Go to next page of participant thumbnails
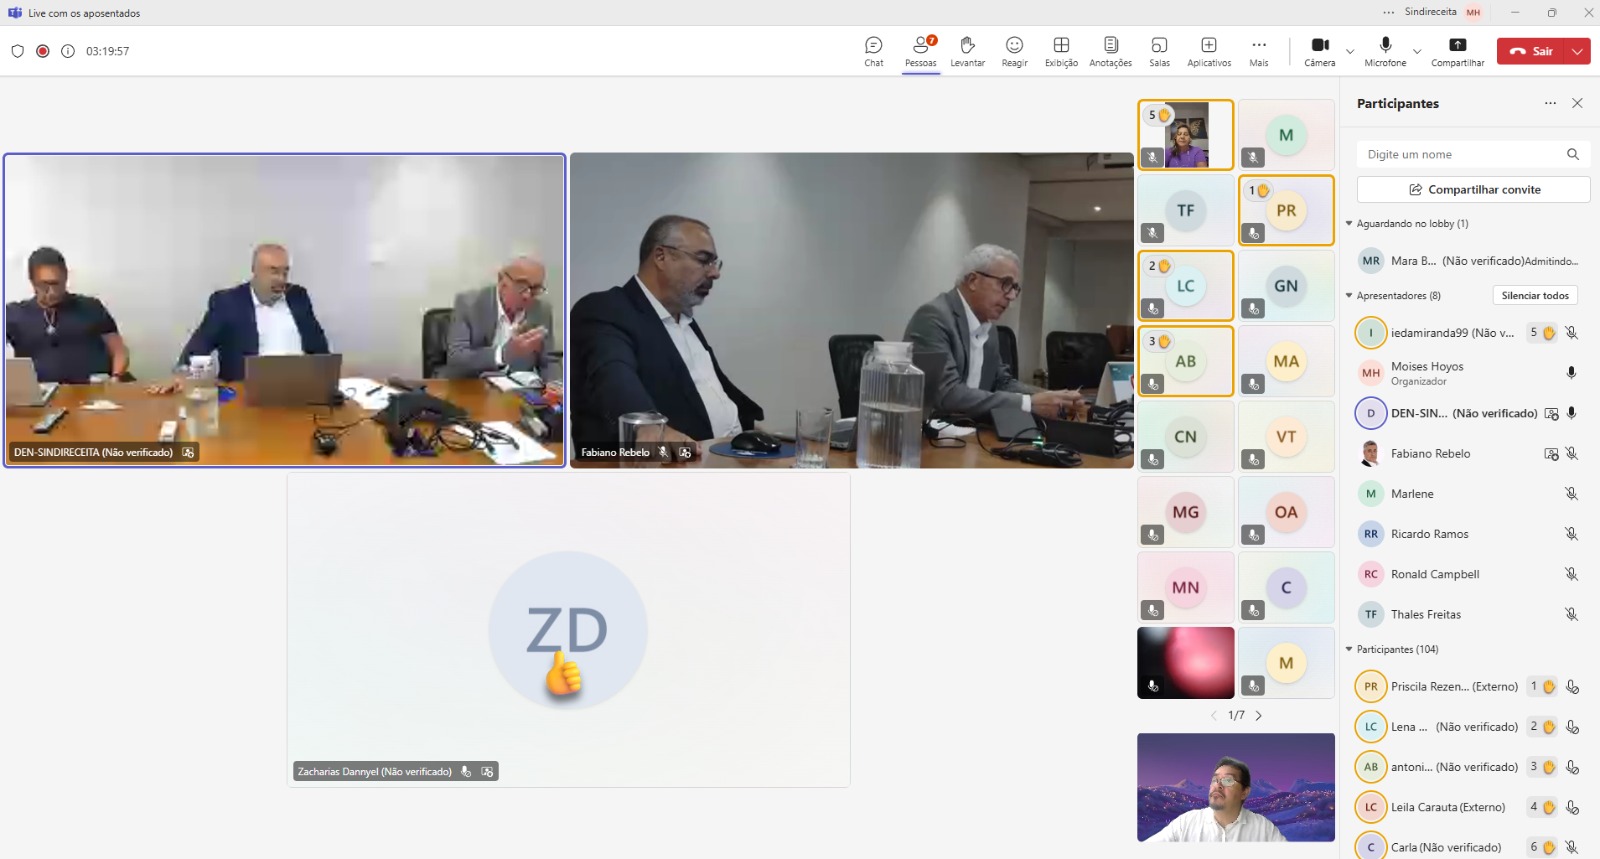Screen dimensions: 1600x859 tap(1259, 716)
